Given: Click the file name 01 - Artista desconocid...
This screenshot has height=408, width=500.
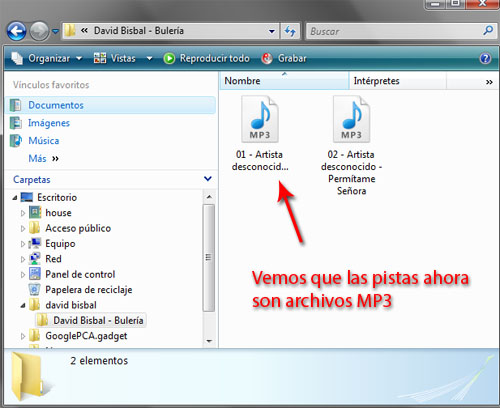Looking at the screenshot, I should [260, 161].
